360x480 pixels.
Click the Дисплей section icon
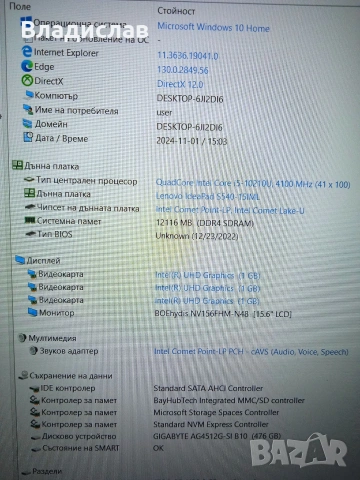(20, 260)
